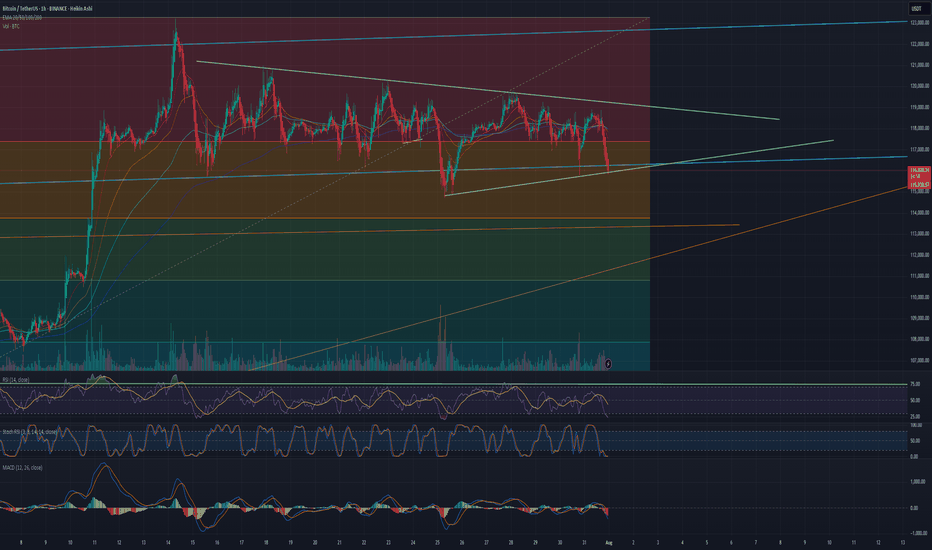Click the RSI (14, close) indicator label
The width and height of the screenshot is (932, 550).
click(15, 379)
